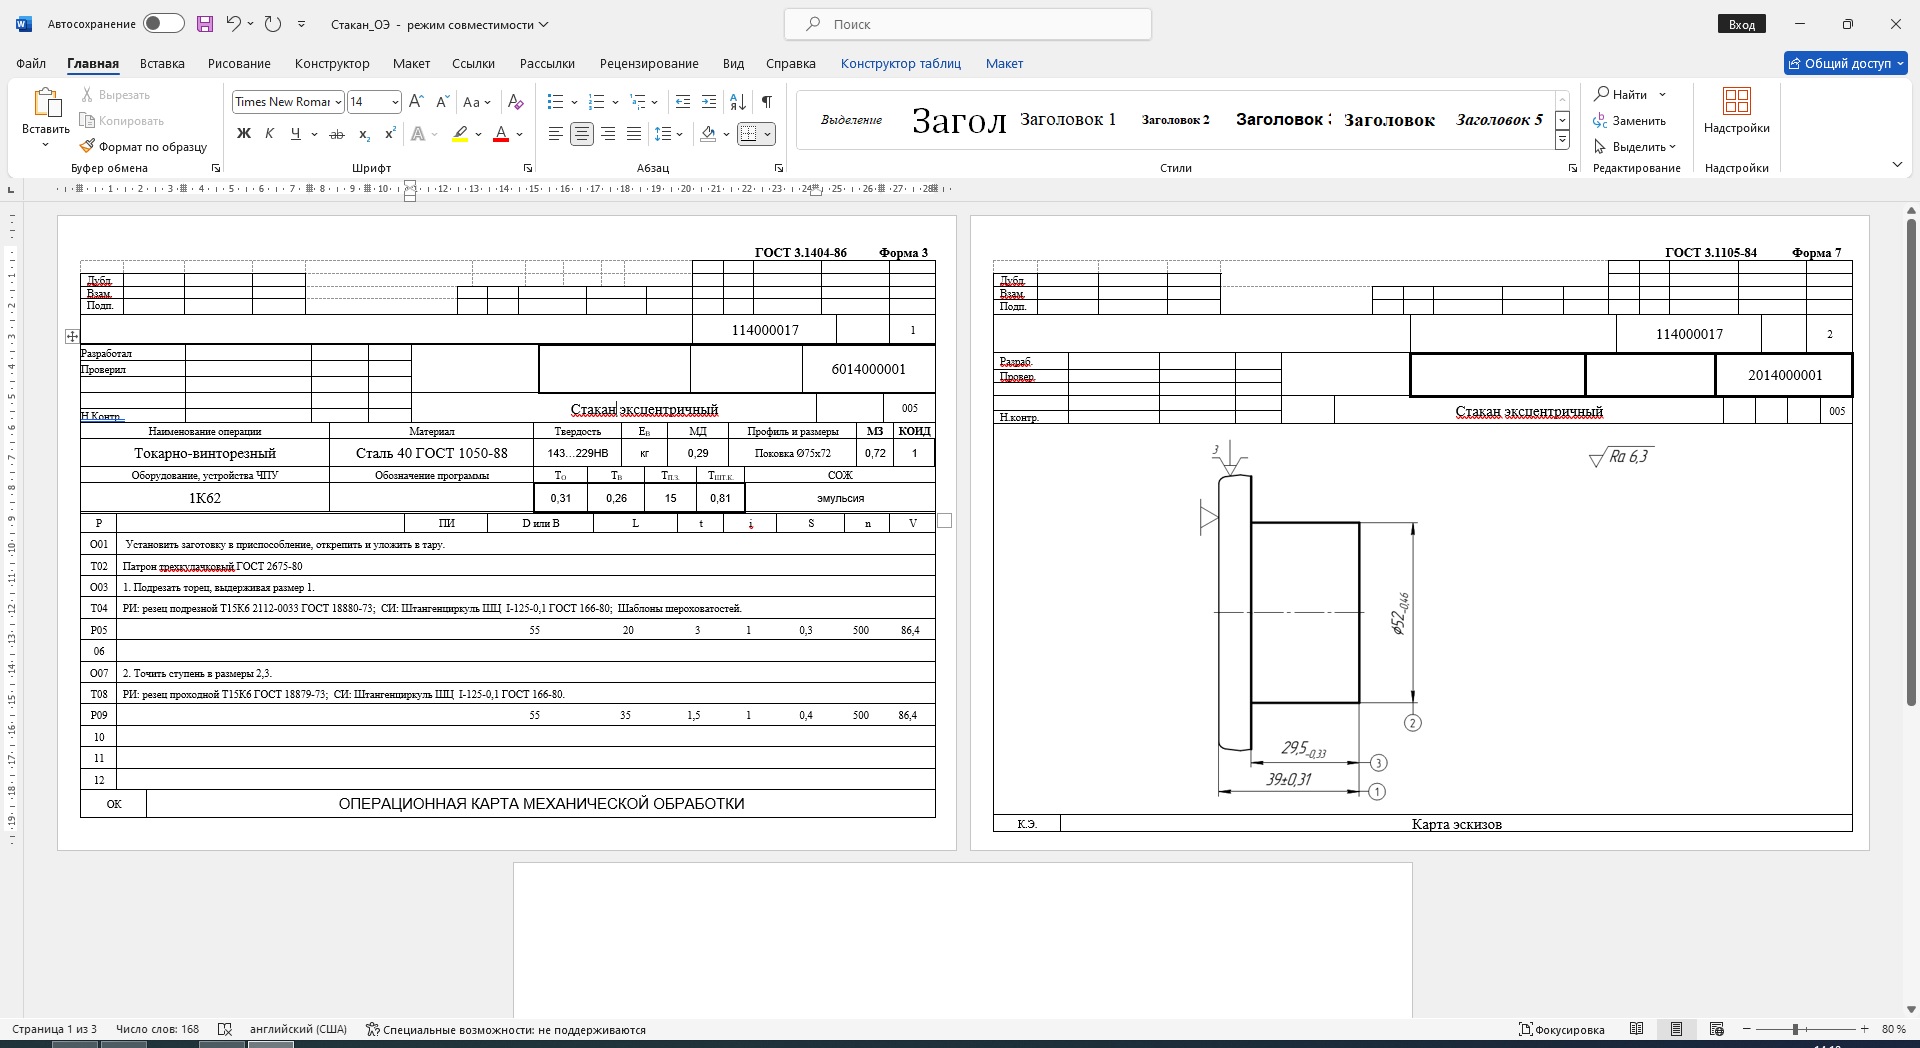Switch to the Вставка tab

click(162, 63)
